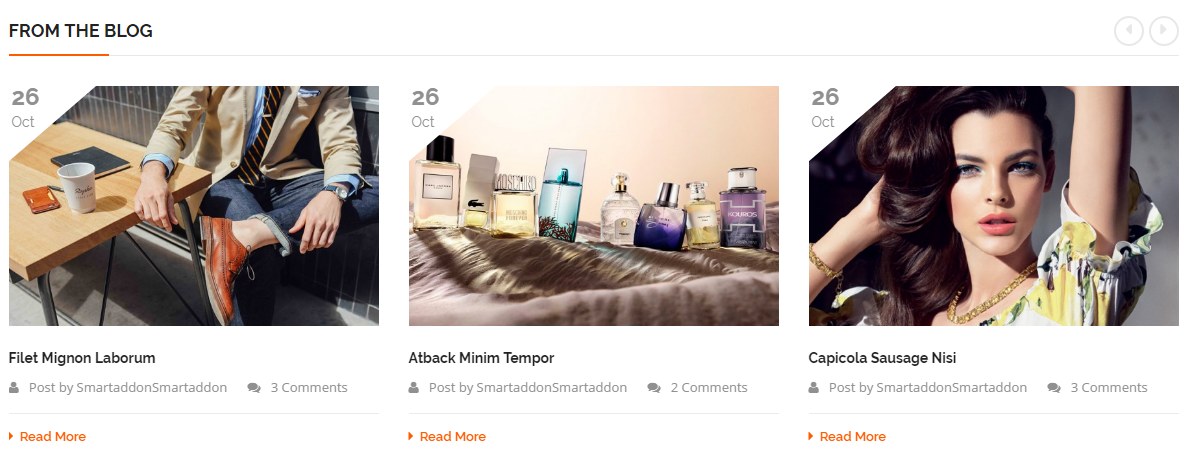Open the Atback Minim Tempor post title
This screenshot has height=475, width=1189.
point(482,358)
